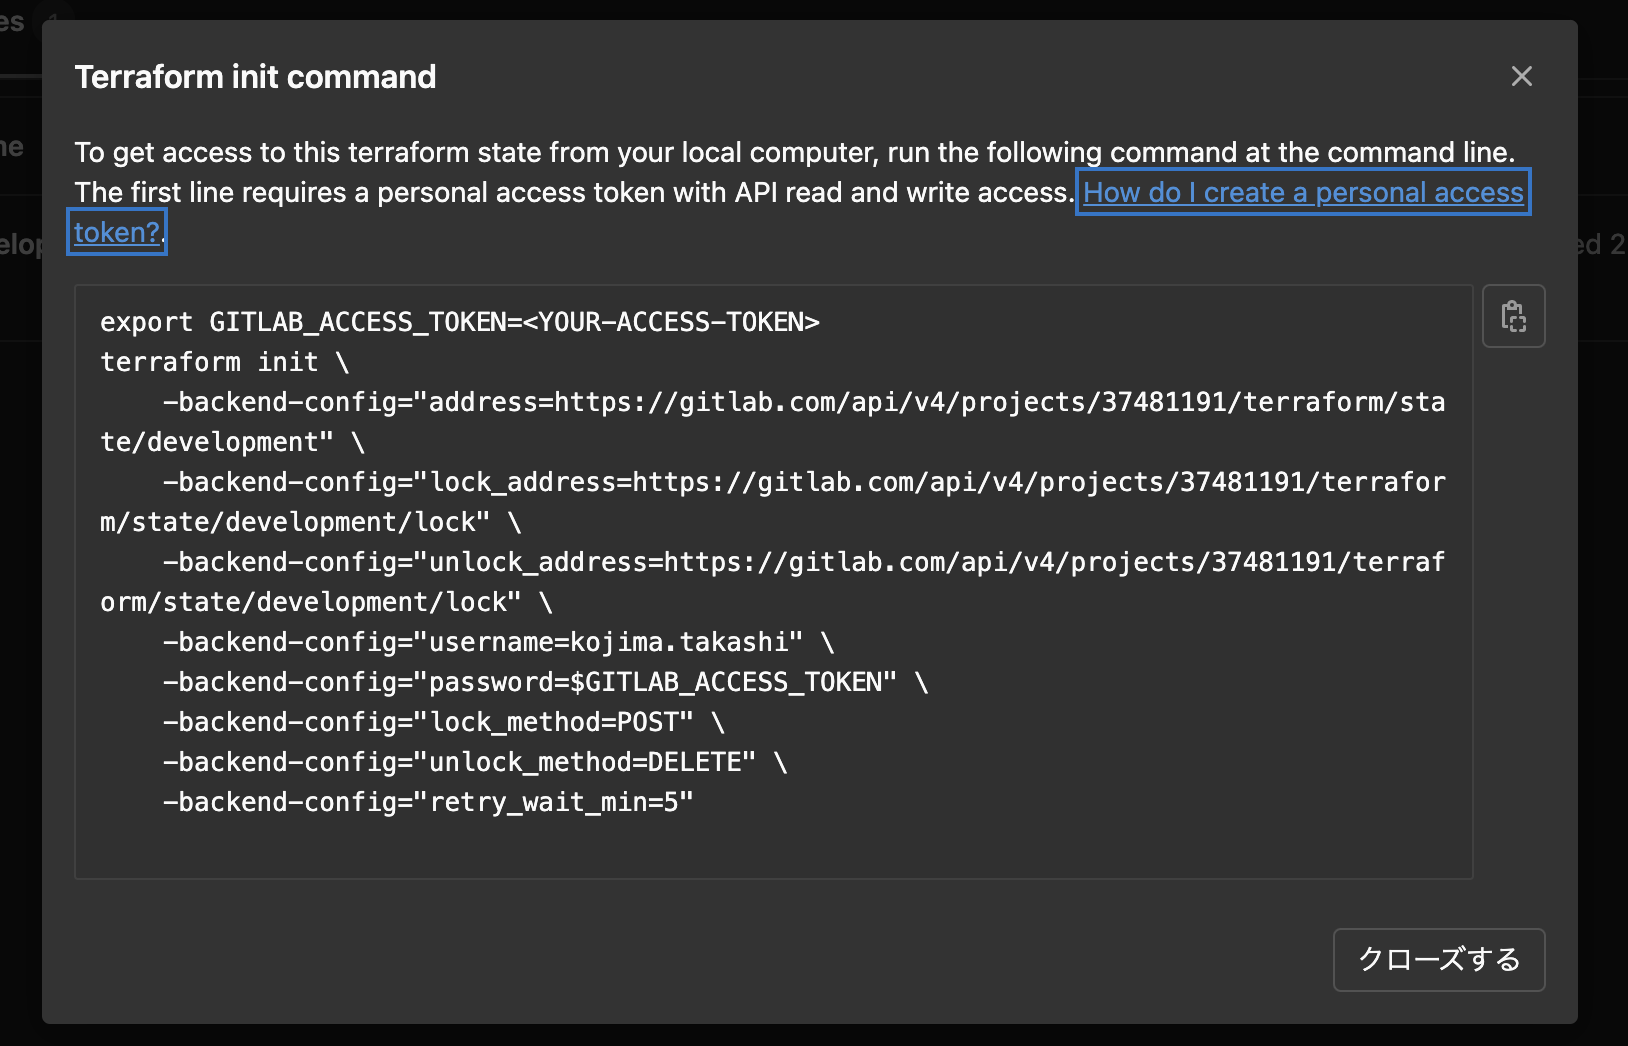Click the lock_method=POST line

click(443, 721)
